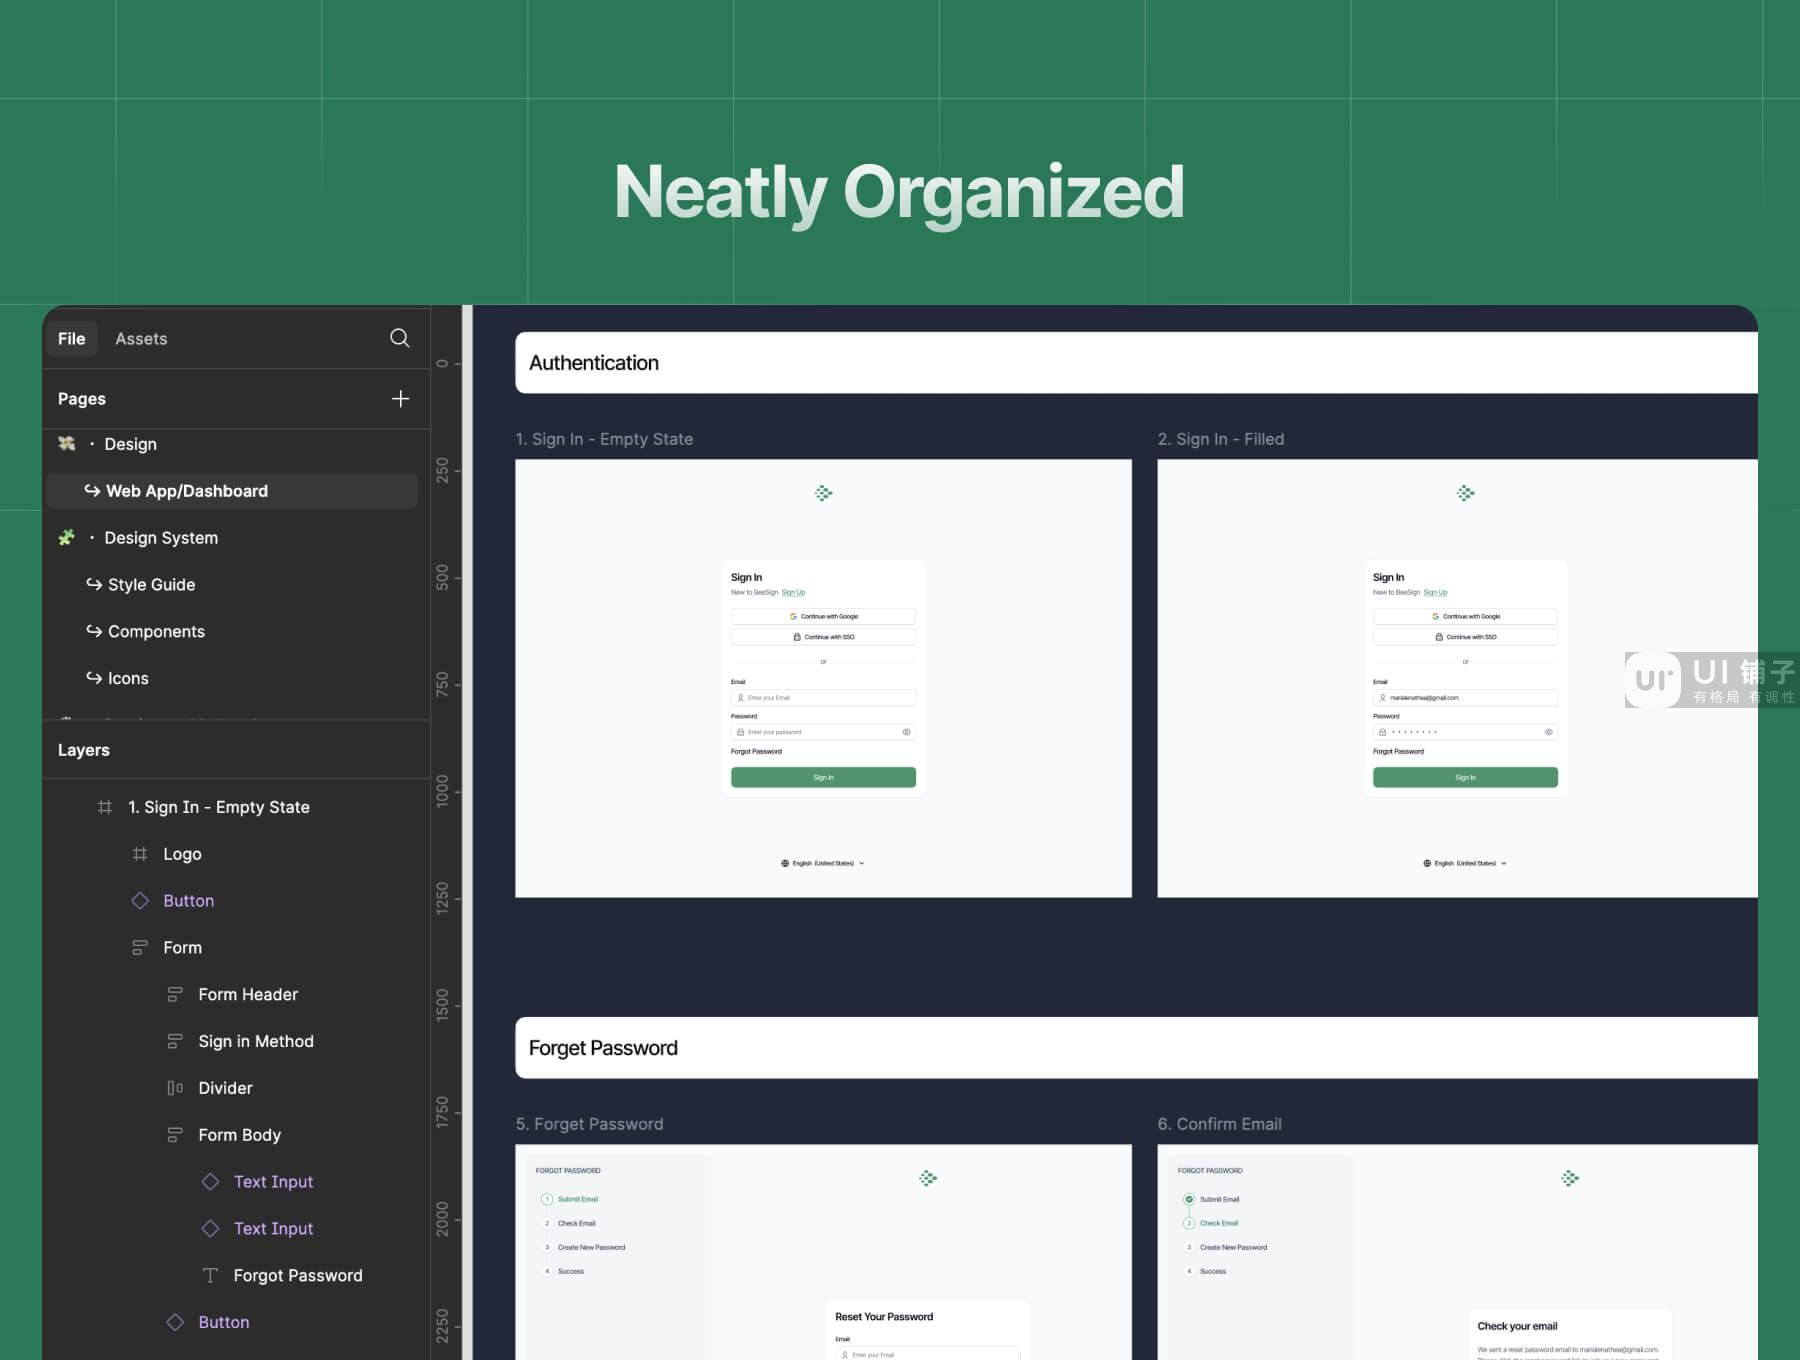Select the Design page

131,444
